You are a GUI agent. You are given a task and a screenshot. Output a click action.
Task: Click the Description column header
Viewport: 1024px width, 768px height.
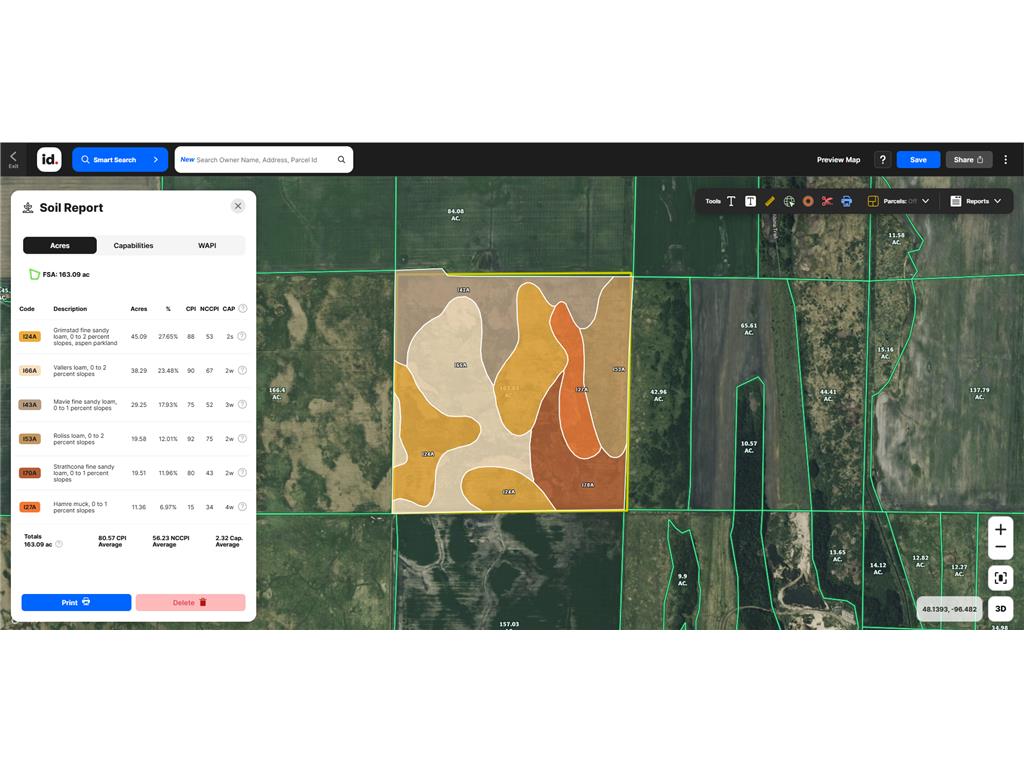point(70,309)
